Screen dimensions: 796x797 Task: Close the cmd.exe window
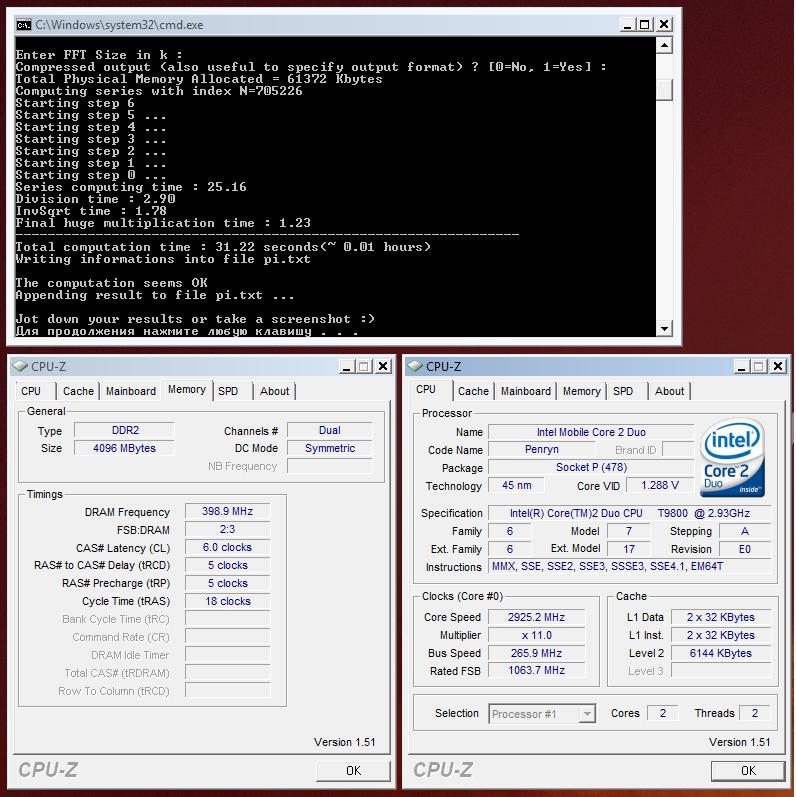[x=664, y=24]
